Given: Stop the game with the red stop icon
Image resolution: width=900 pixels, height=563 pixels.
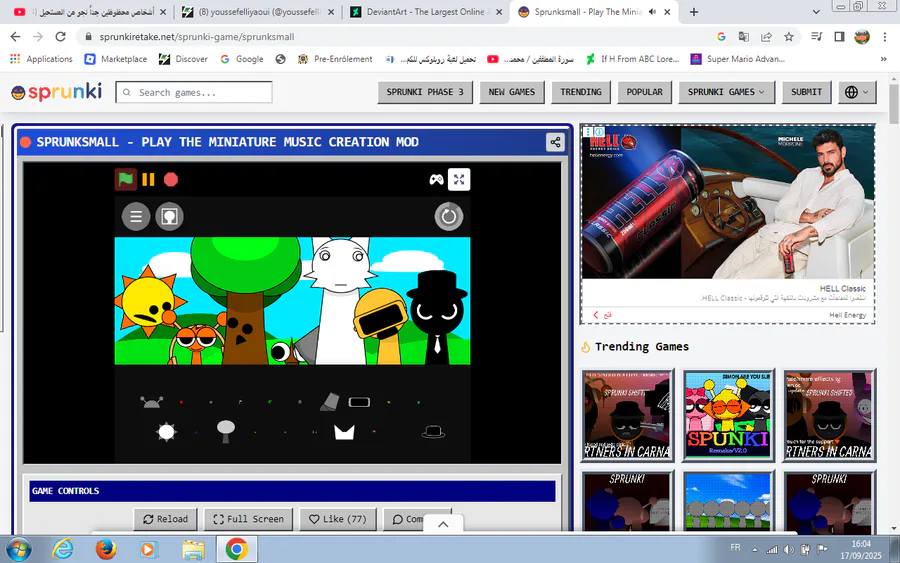Looking at the screenshot, I should click(171, 180).
